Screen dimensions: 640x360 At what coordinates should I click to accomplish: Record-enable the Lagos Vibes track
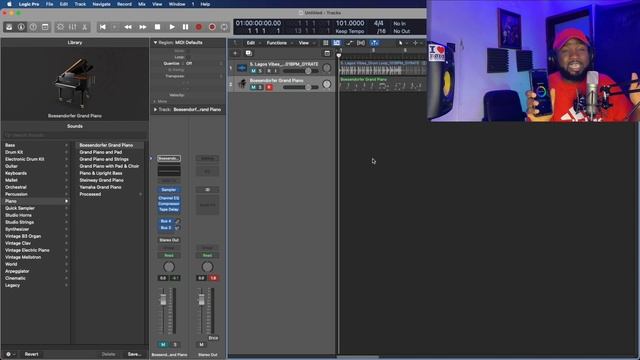click(269, 71)
